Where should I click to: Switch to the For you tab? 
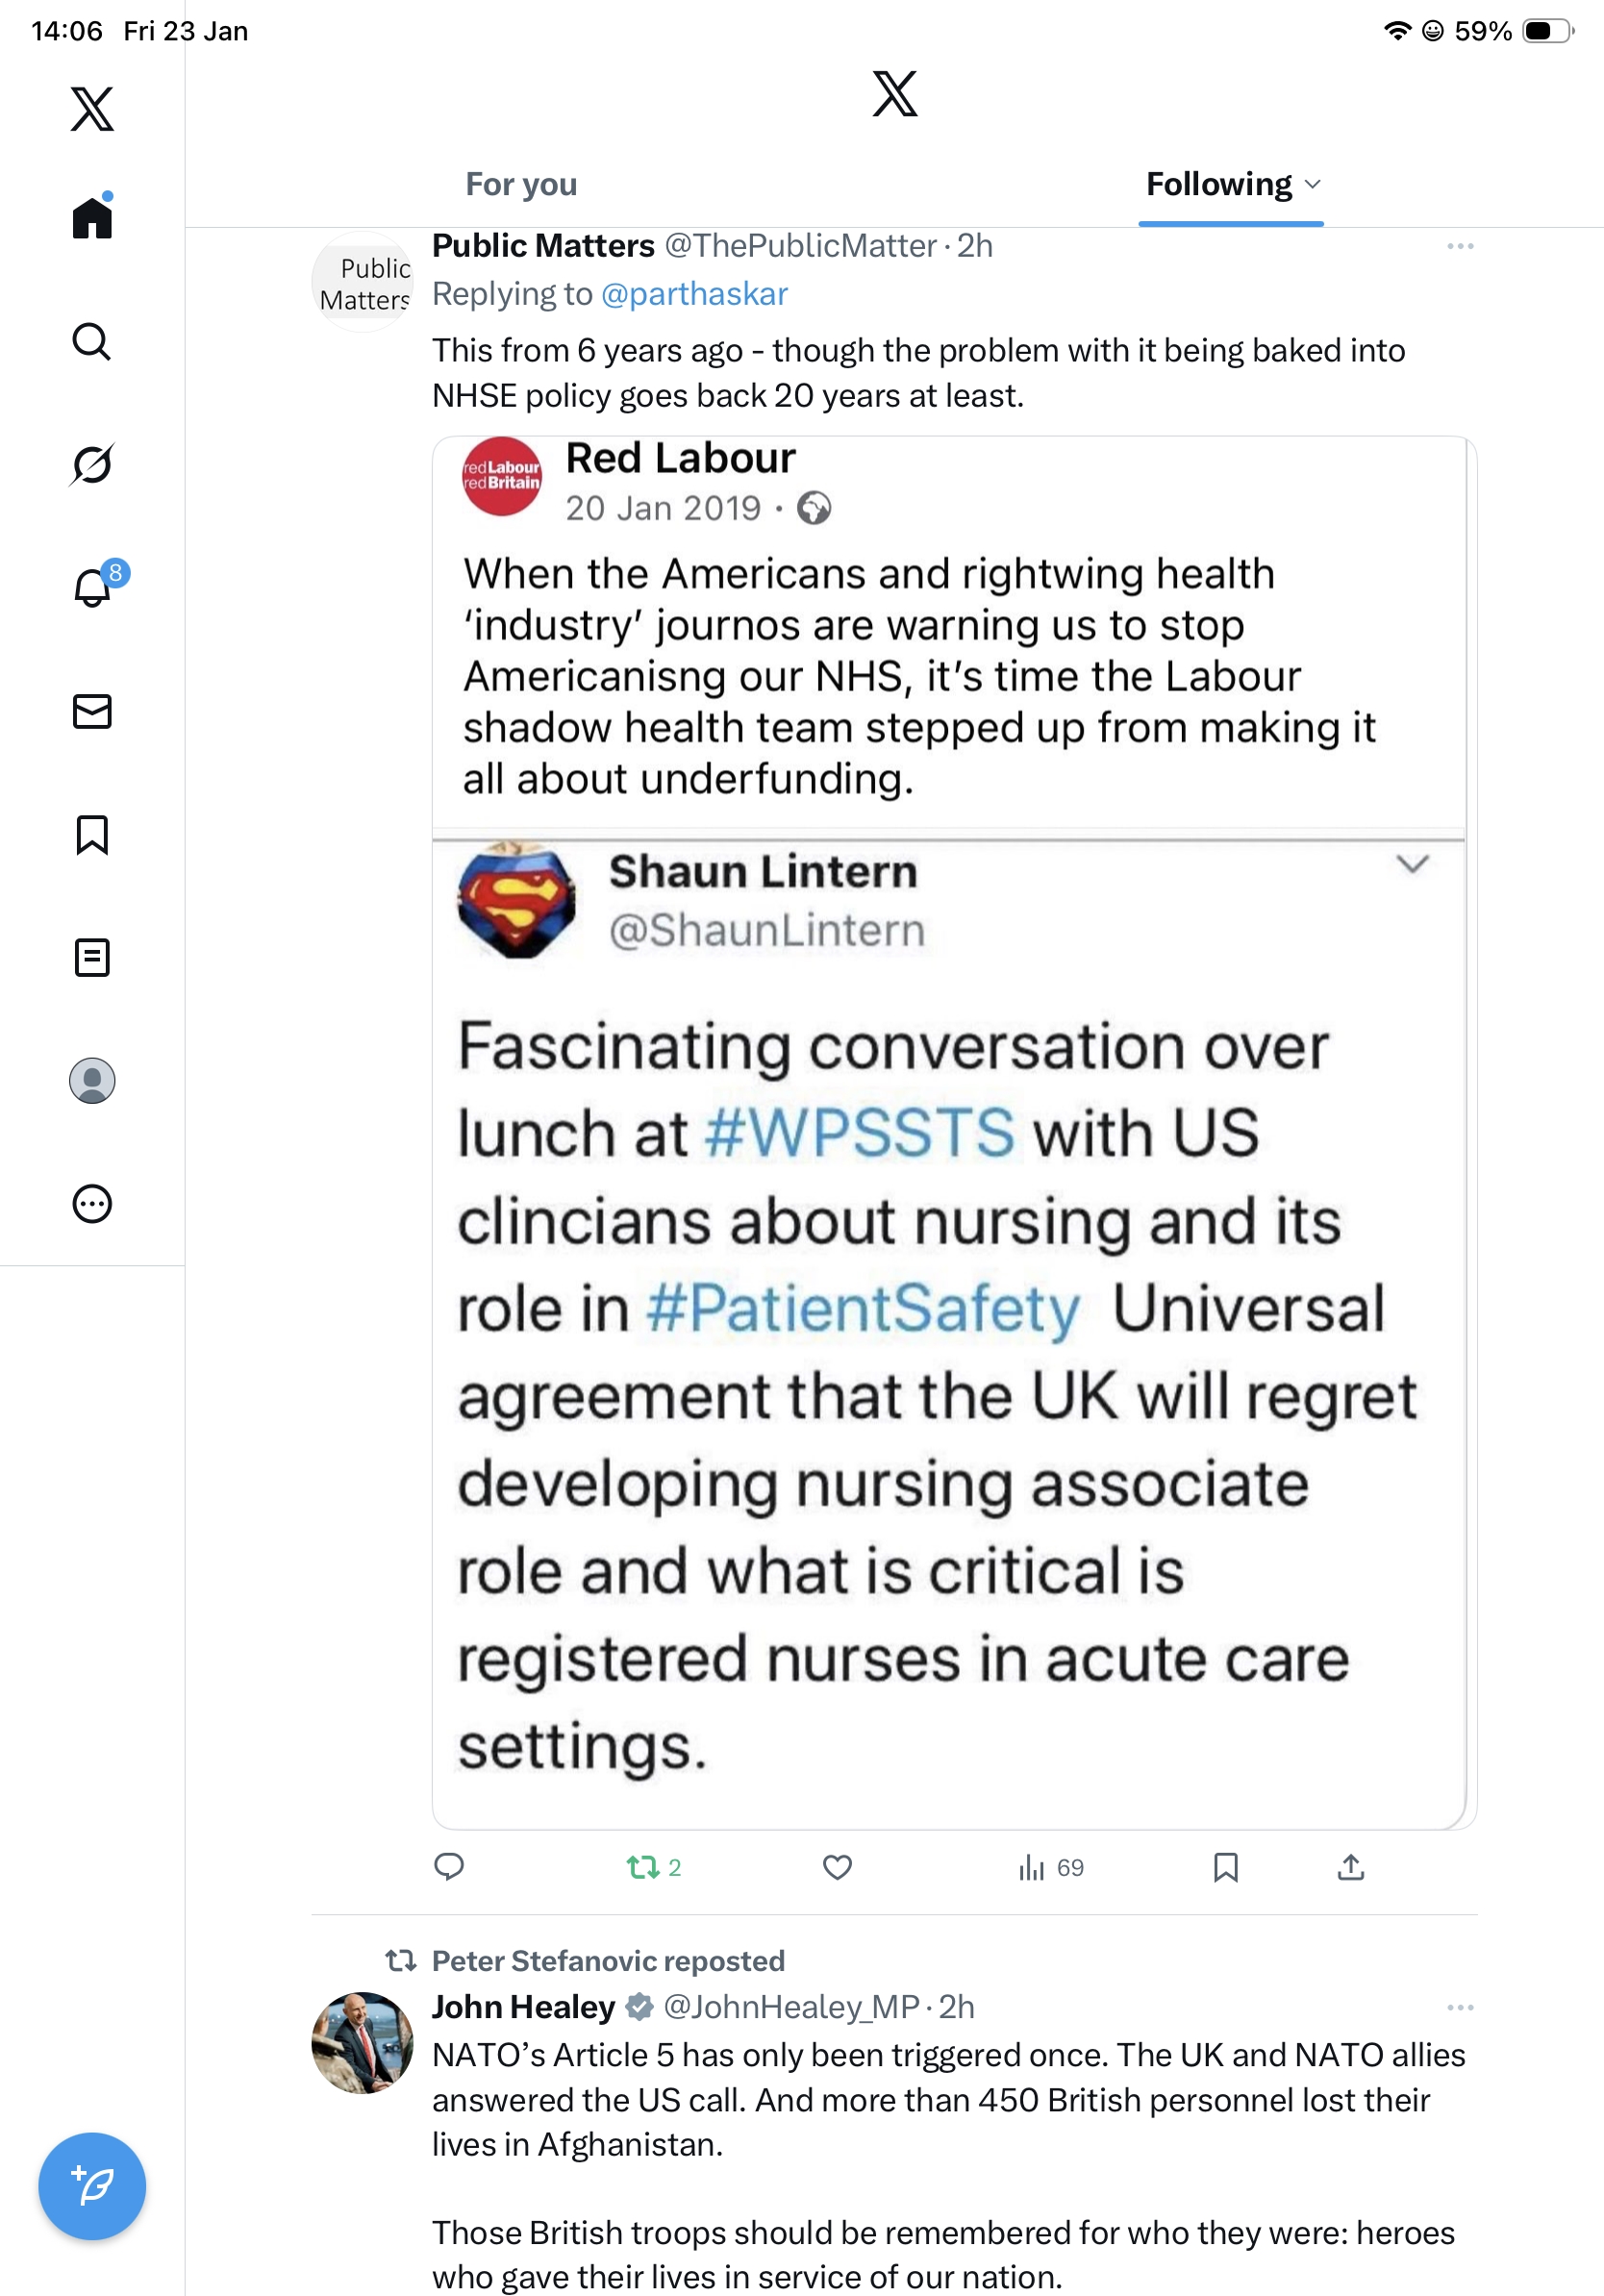click(521, 184)
